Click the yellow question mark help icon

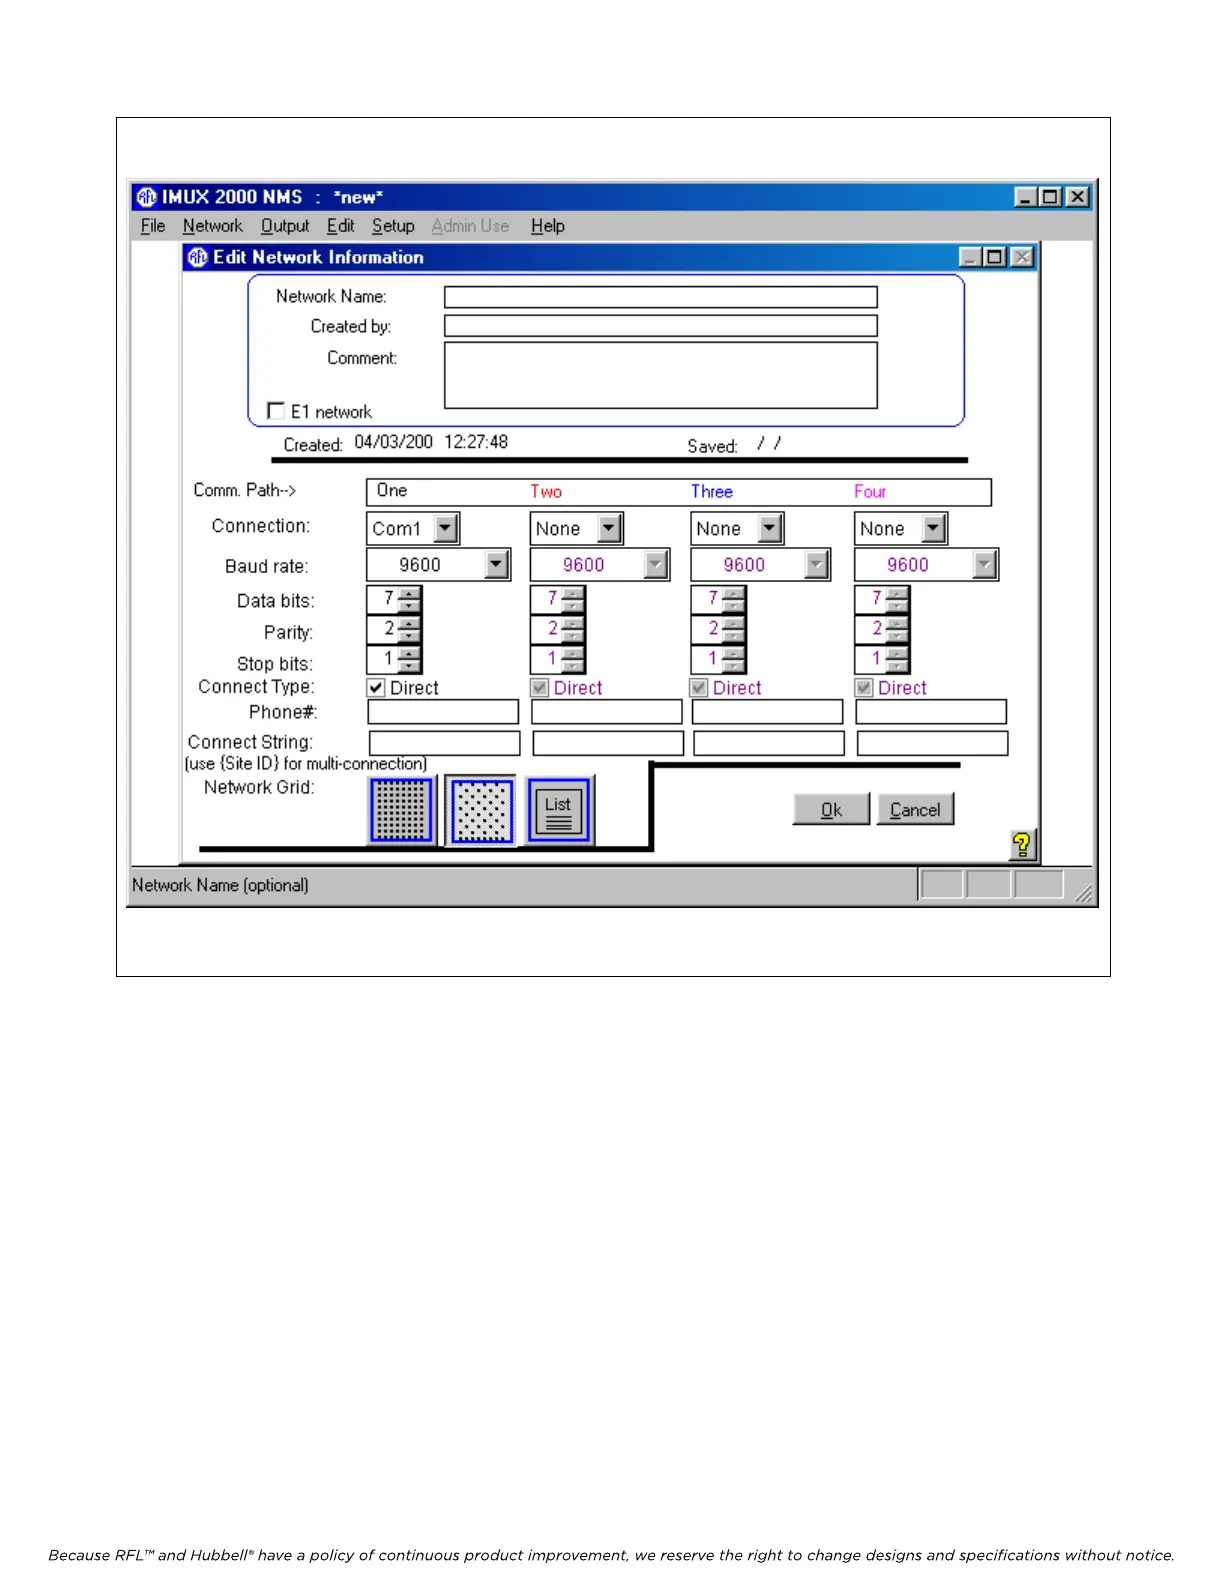tap(1022, 845)
